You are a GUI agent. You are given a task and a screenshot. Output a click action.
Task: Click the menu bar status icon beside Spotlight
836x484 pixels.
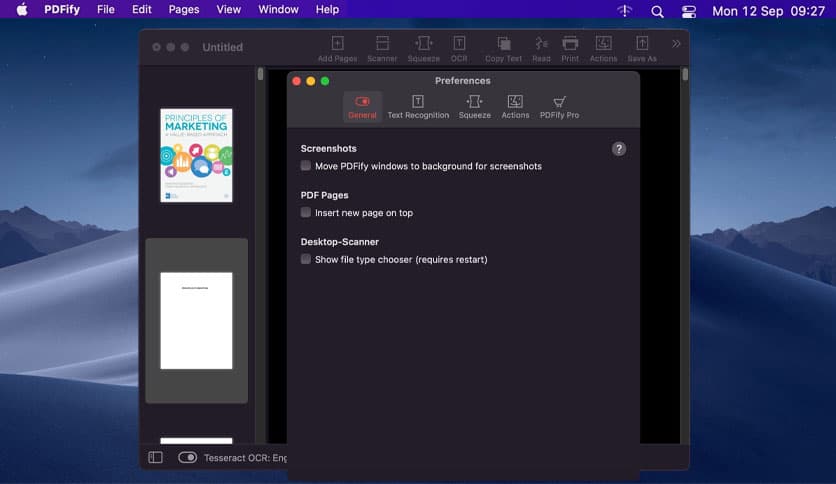click(624, 11)
